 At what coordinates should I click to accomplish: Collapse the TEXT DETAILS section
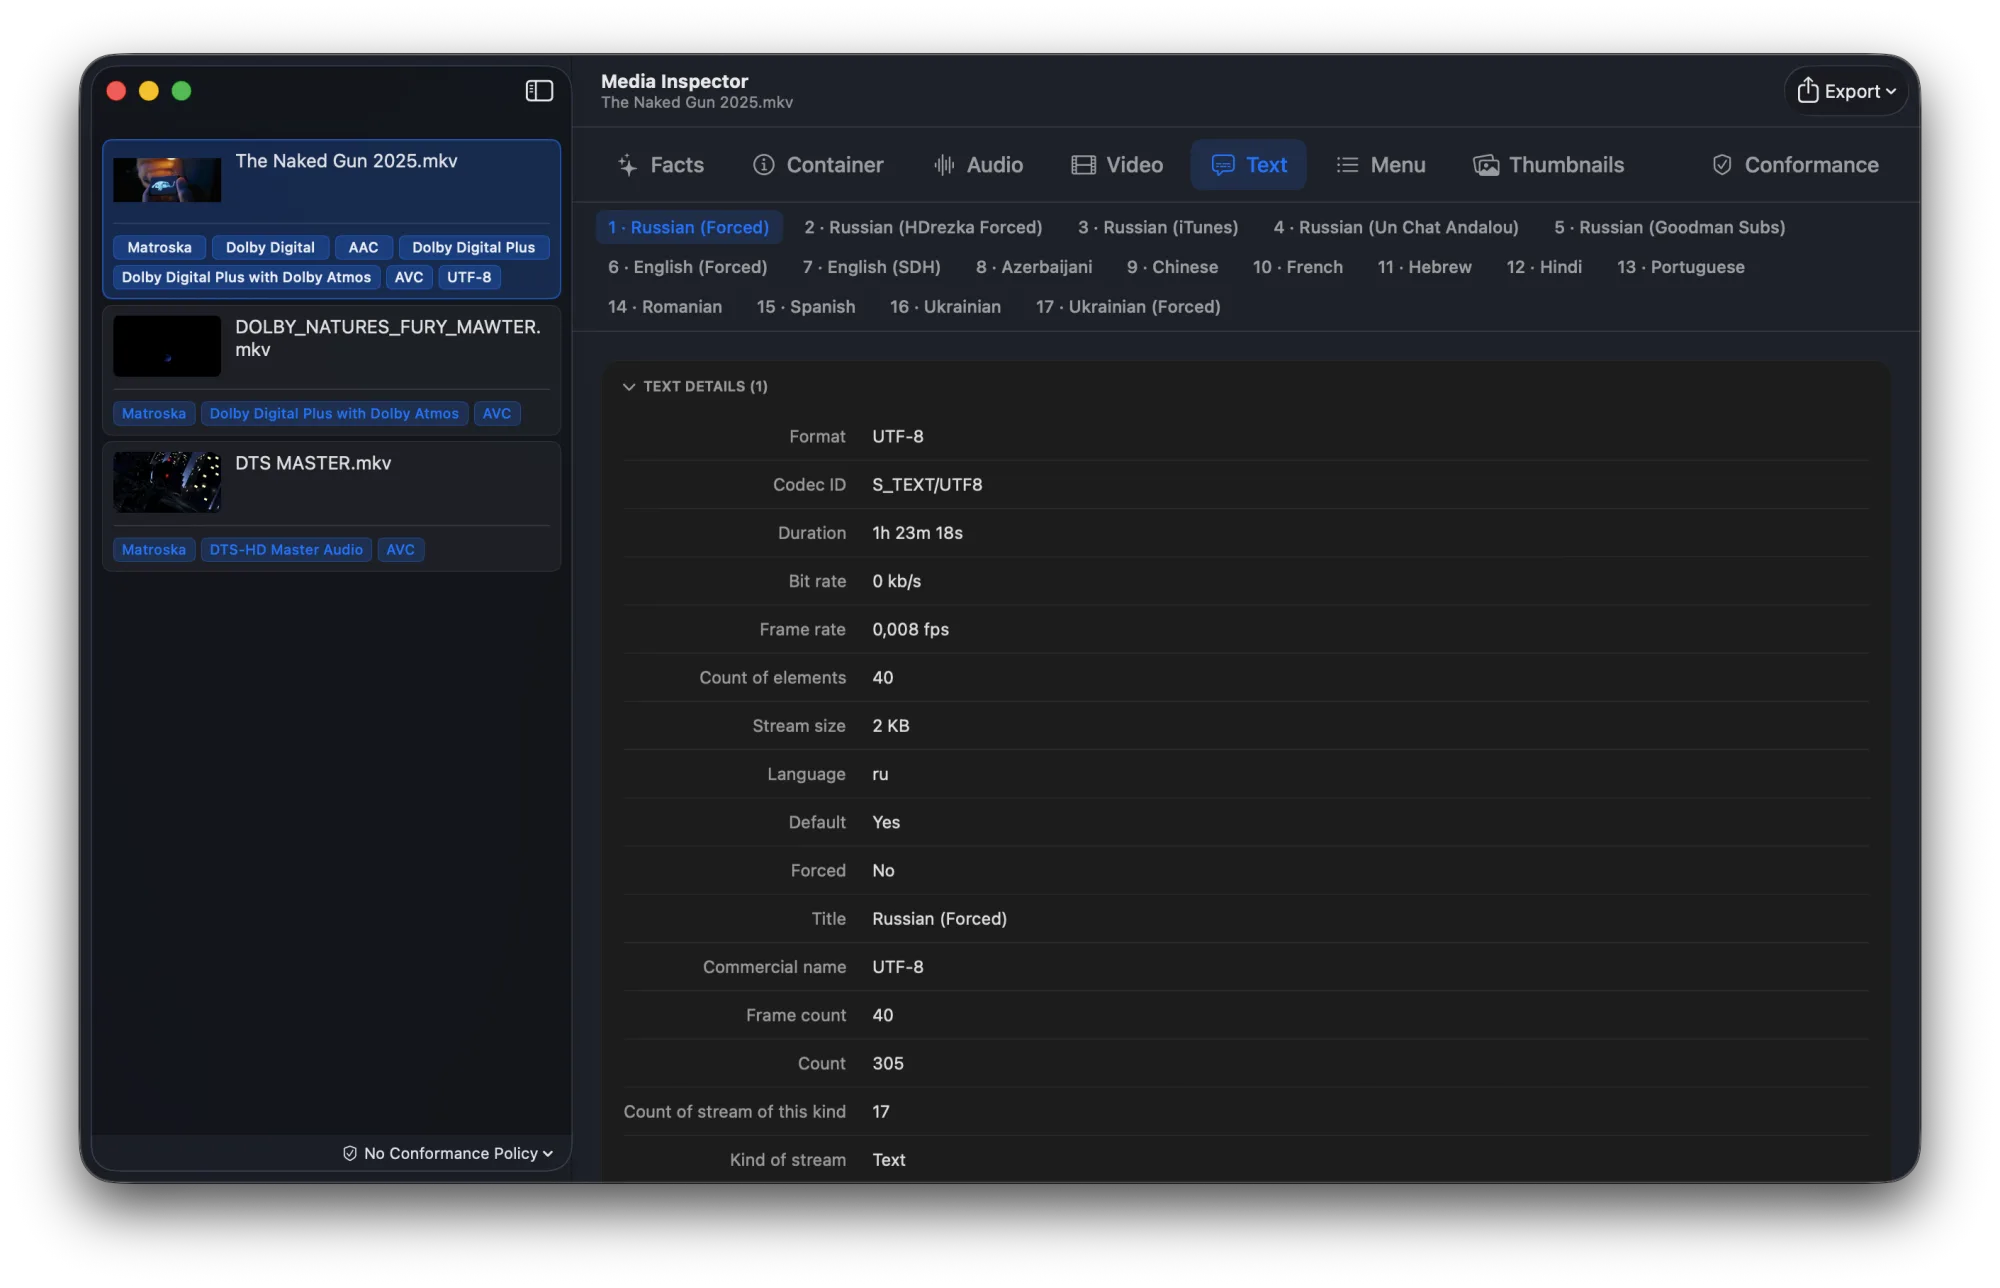(628, 386)
